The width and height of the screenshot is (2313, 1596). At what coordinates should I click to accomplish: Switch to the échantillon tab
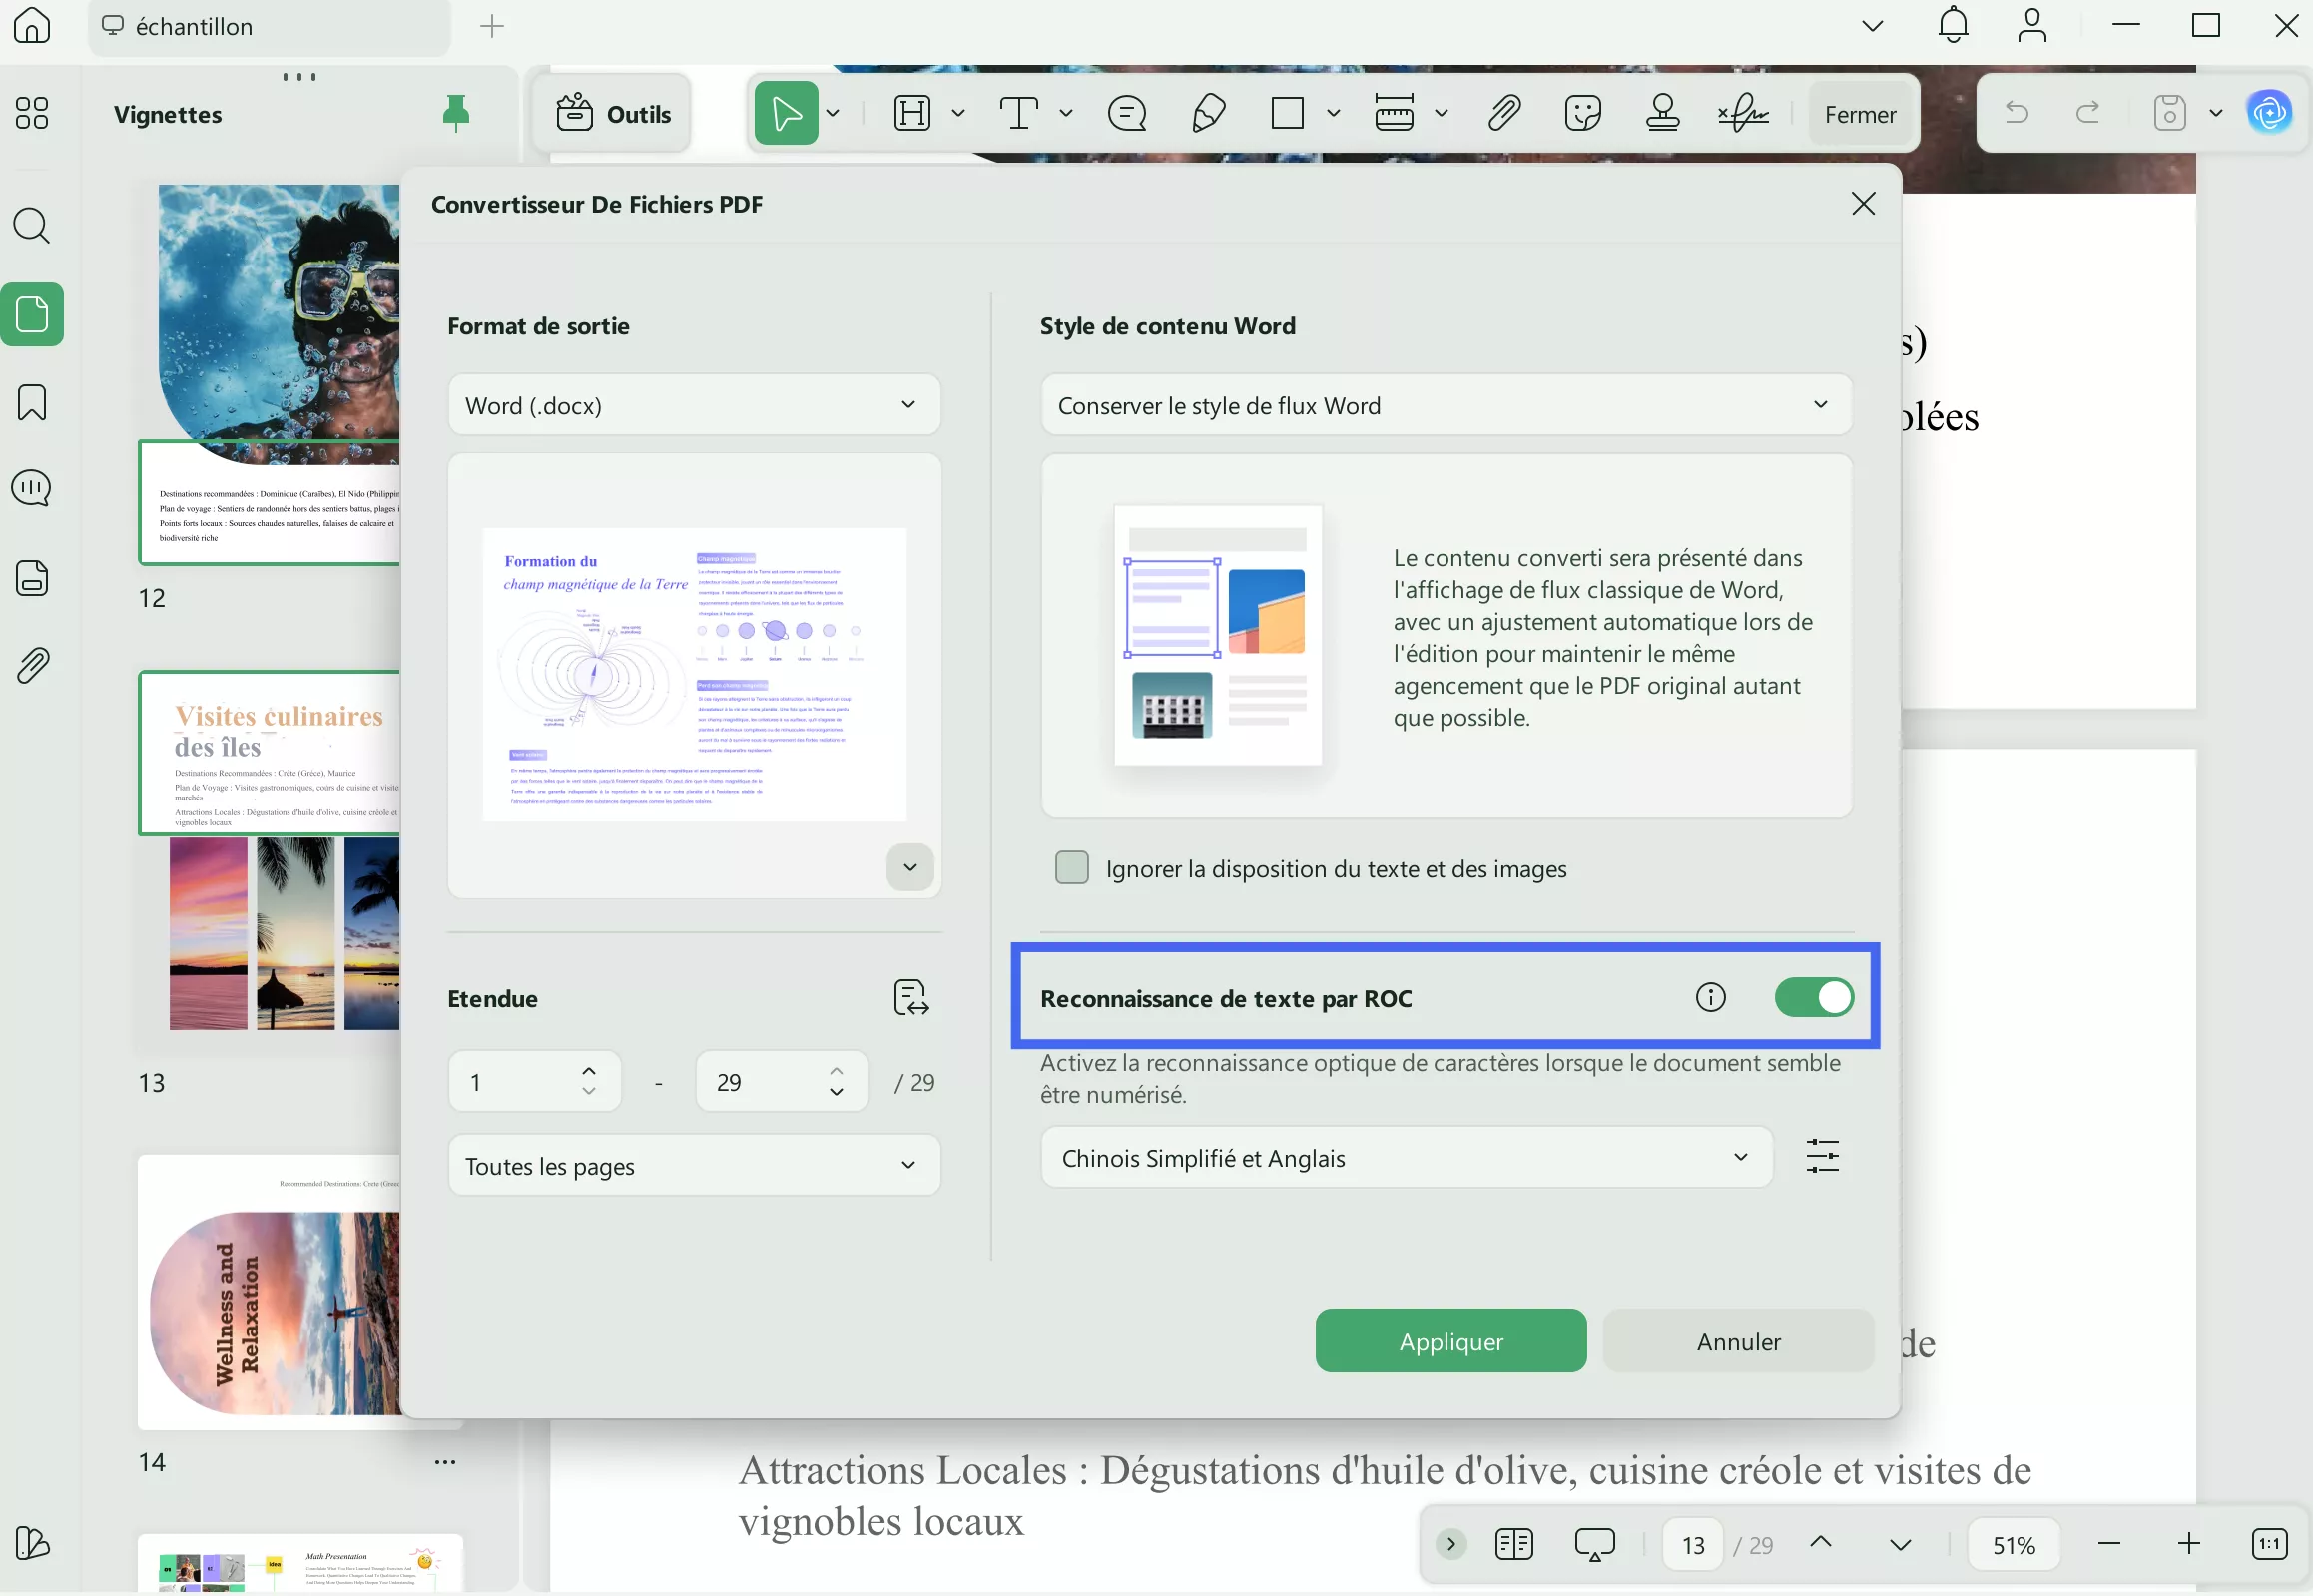194,27
